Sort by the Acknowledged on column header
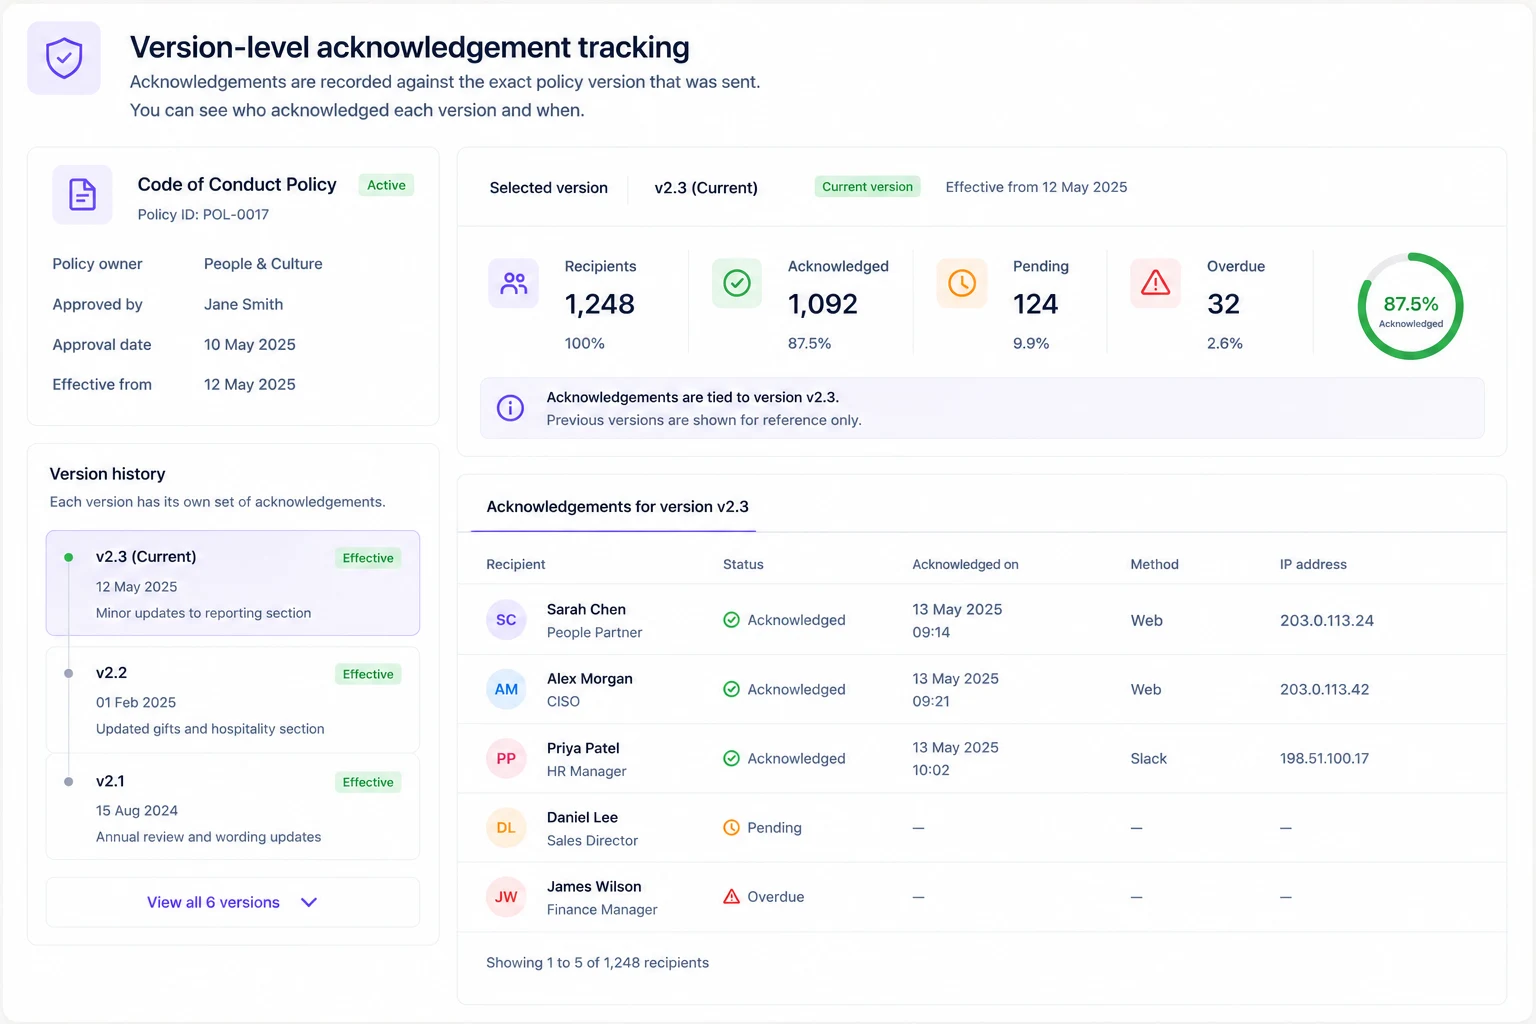The image size is (1536, 1024). point(965,565)
